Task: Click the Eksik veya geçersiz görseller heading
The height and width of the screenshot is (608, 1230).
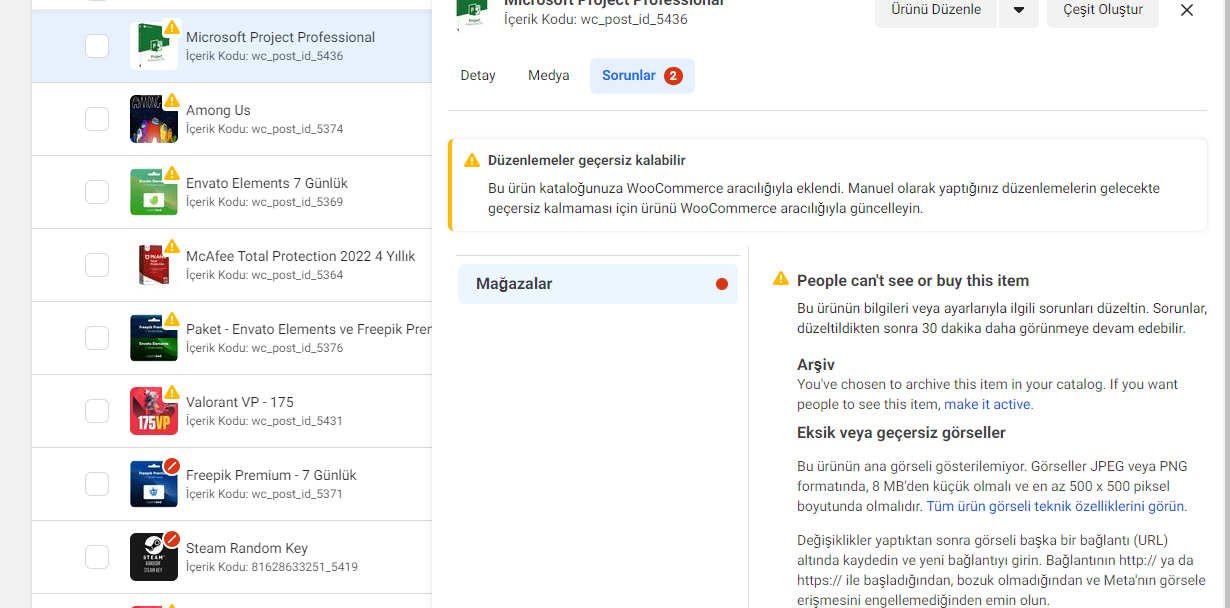Action: pos(901,433)
